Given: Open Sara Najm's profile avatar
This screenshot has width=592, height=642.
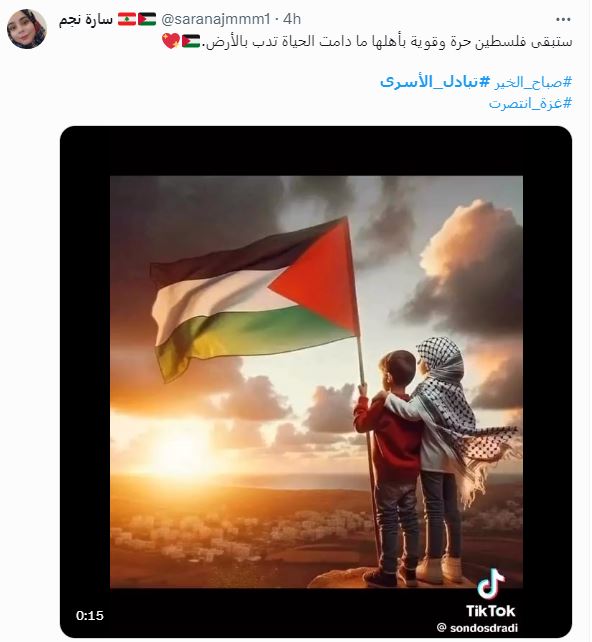Looking at the screenshot, I should click(x=27, y=29).
